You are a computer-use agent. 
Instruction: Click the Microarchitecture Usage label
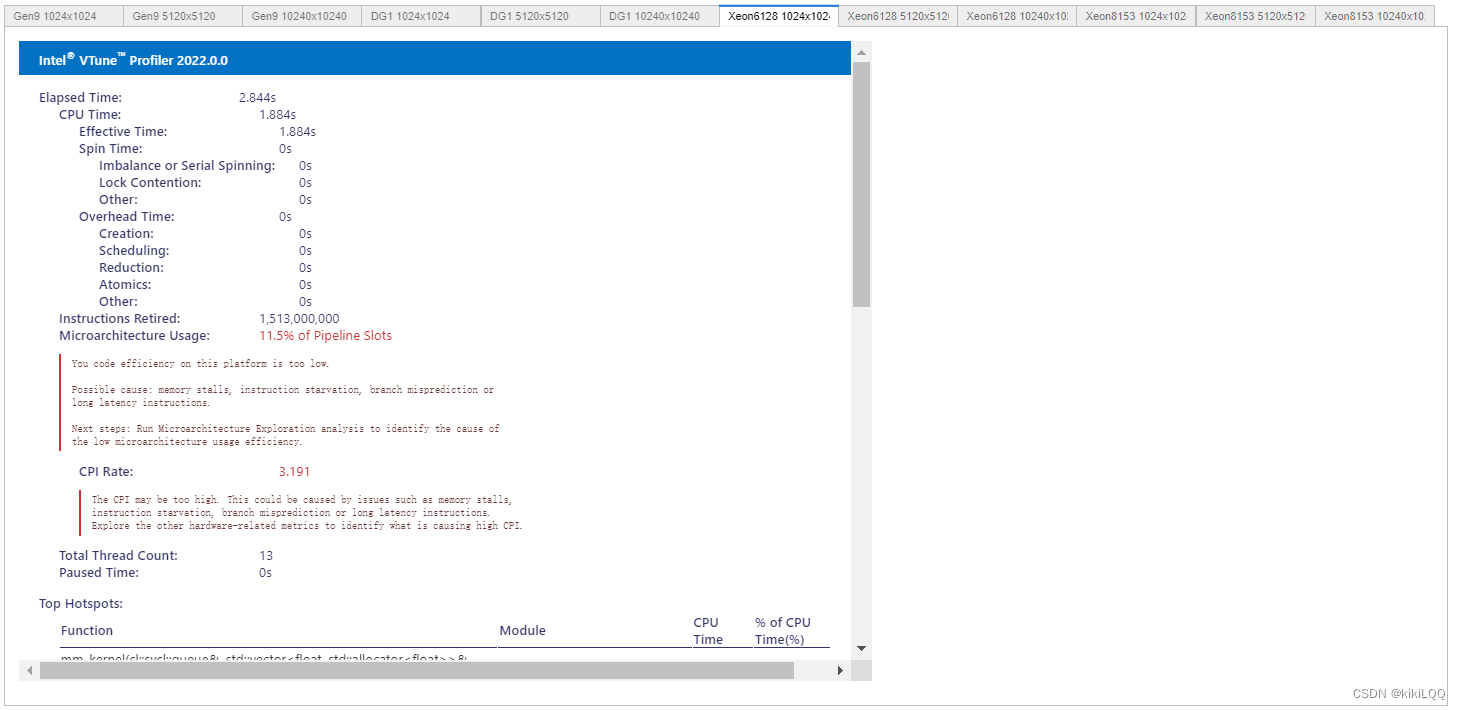(134, 336)
